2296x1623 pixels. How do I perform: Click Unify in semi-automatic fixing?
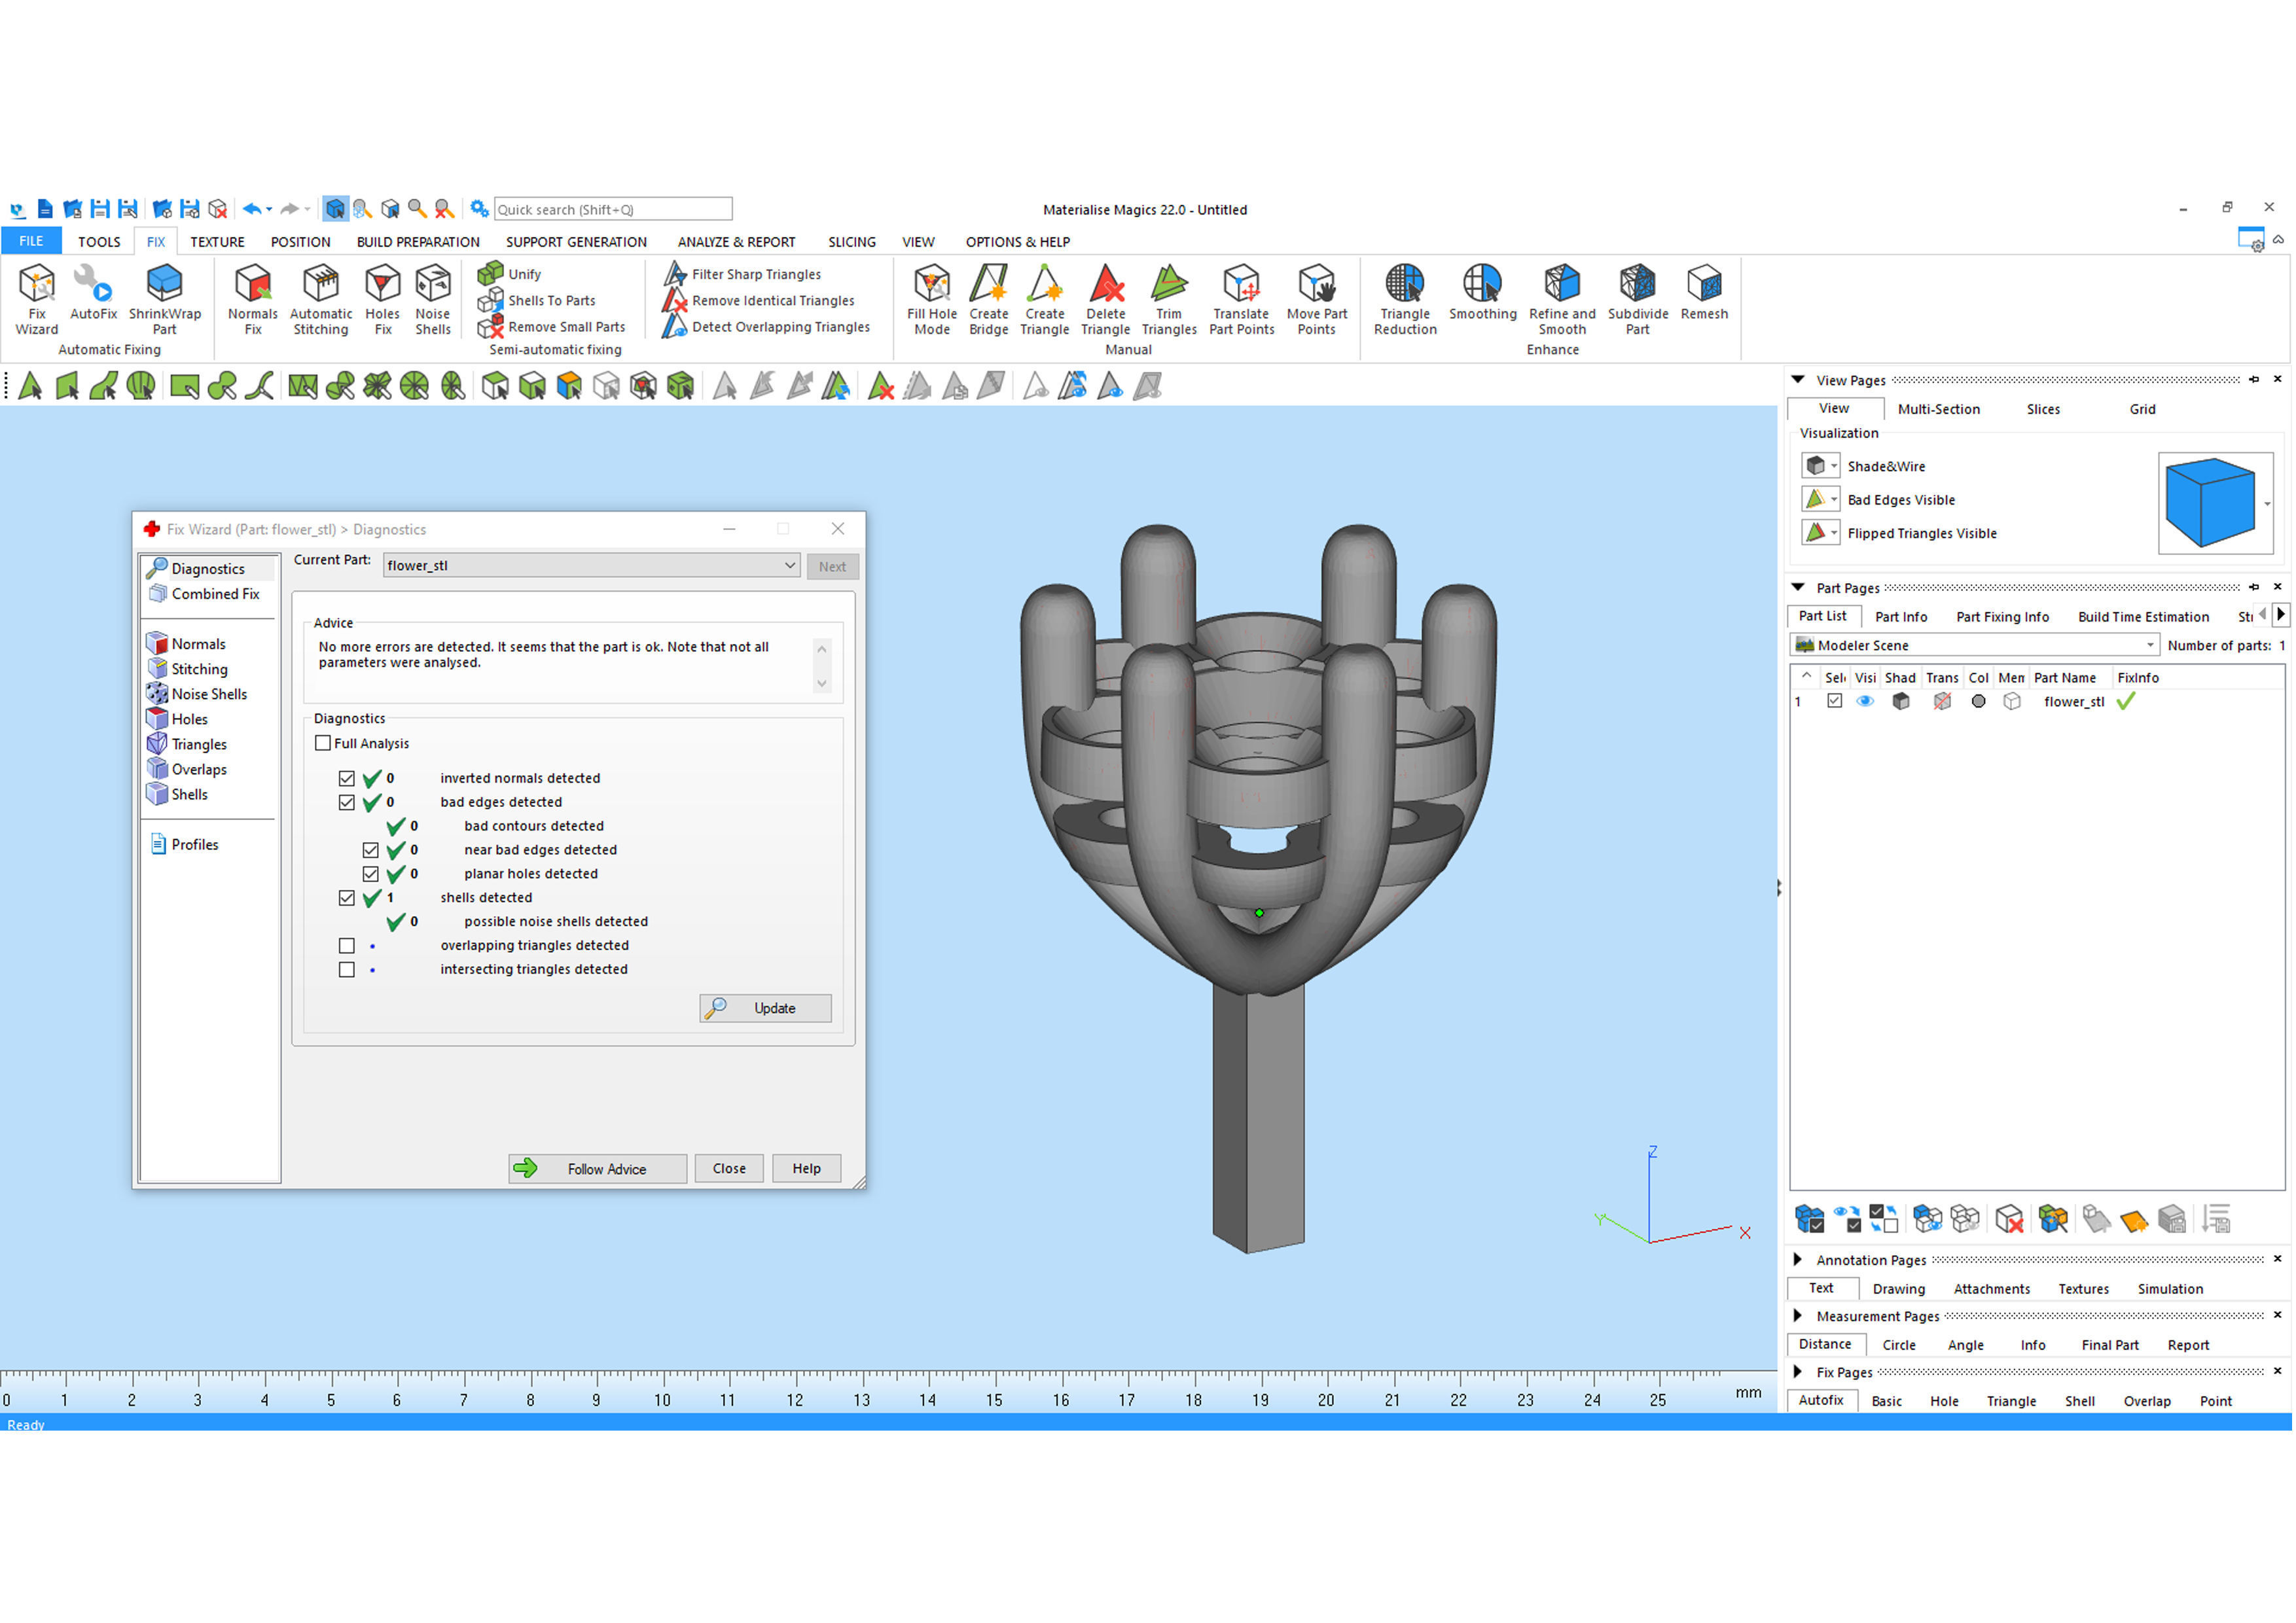click(510, 273)
